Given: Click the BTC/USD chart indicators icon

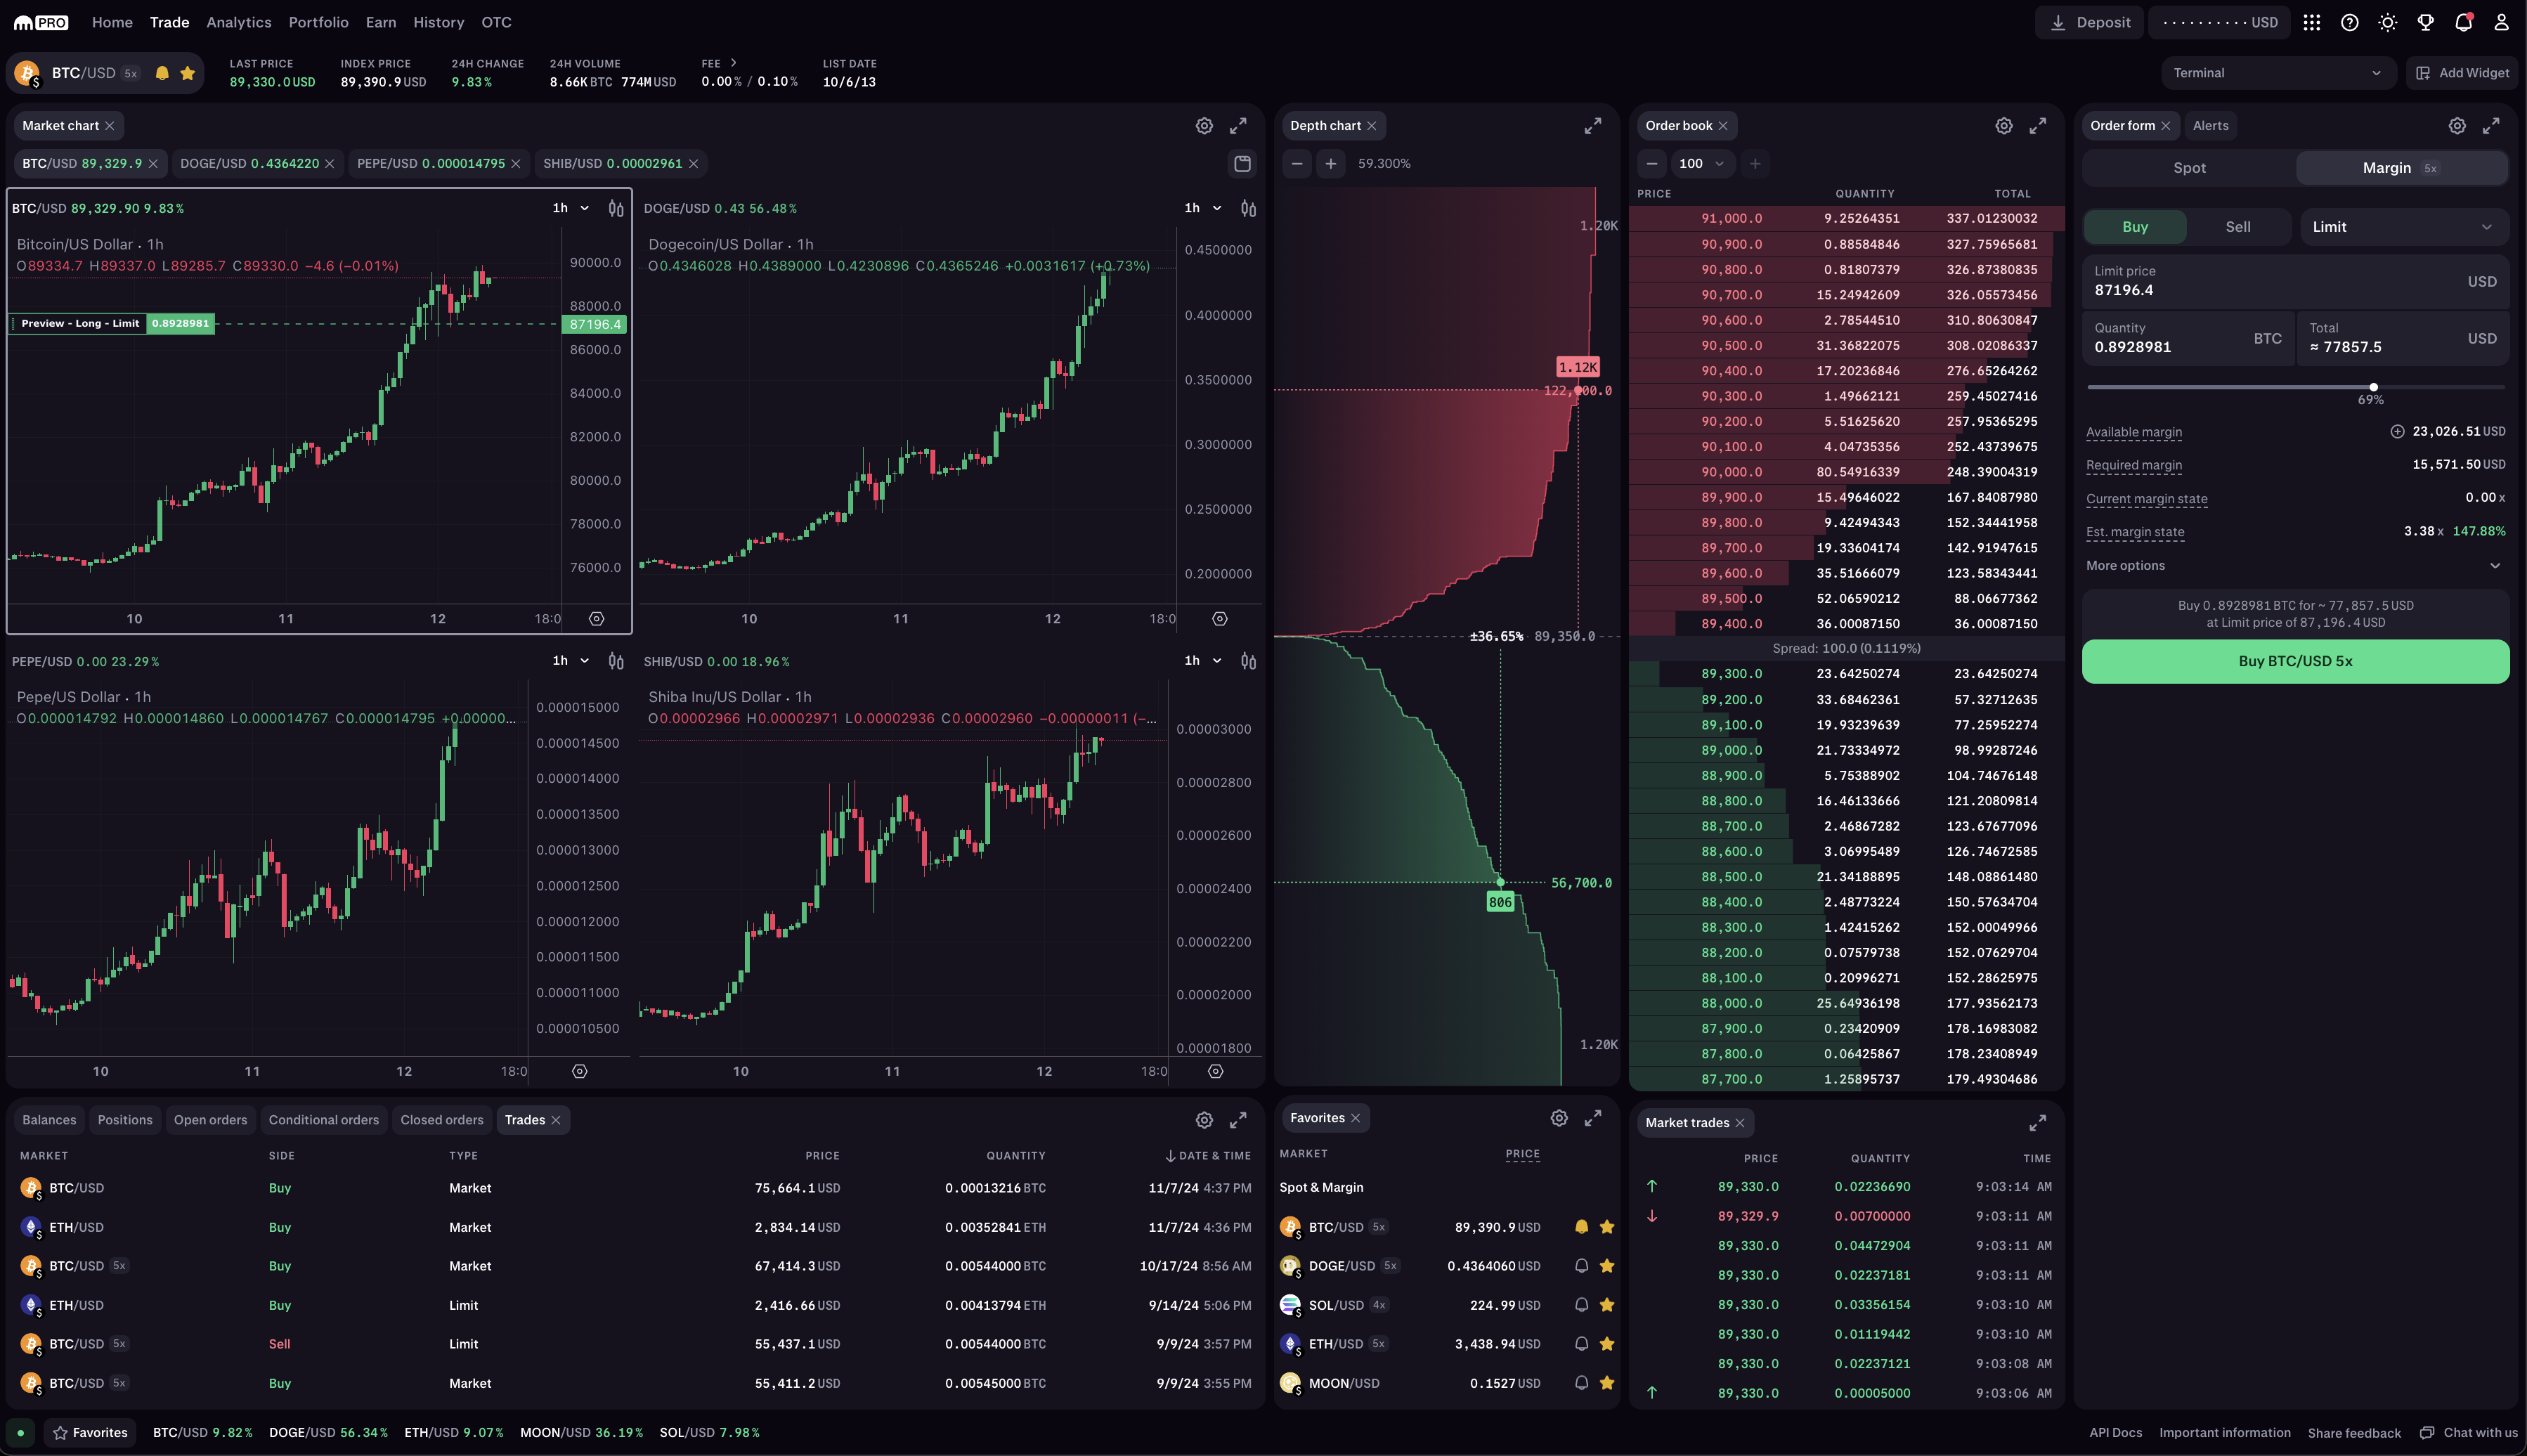Looking at the screenshot, I should (x=616, y=208).
